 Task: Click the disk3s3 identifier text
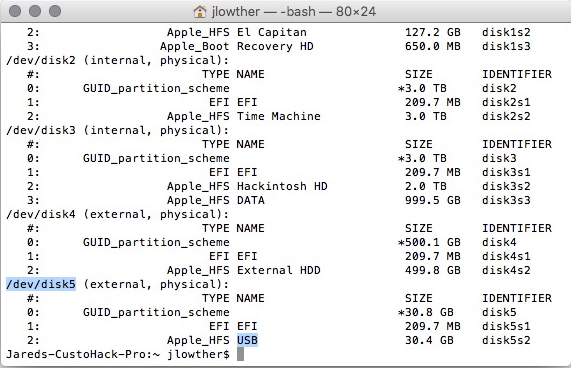(506, 200)
